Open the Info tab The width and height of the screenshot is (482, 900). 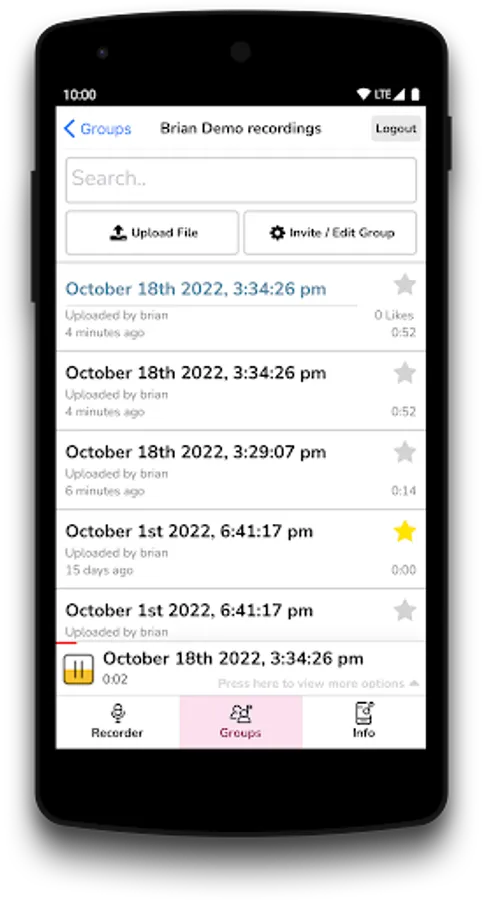pyautogui.click(x=364, y=722)
